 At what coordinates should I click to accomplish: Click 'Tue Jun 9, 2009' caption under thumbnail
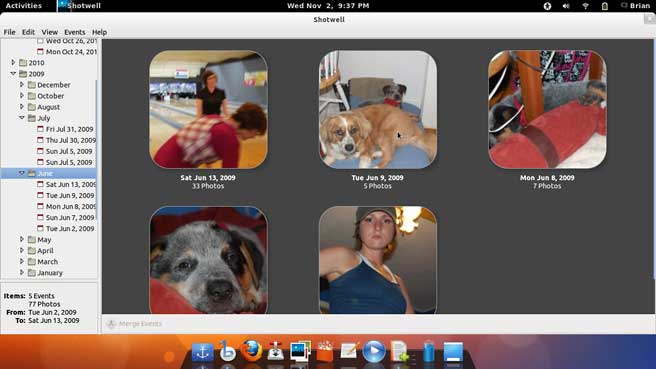tap(377, 178)
